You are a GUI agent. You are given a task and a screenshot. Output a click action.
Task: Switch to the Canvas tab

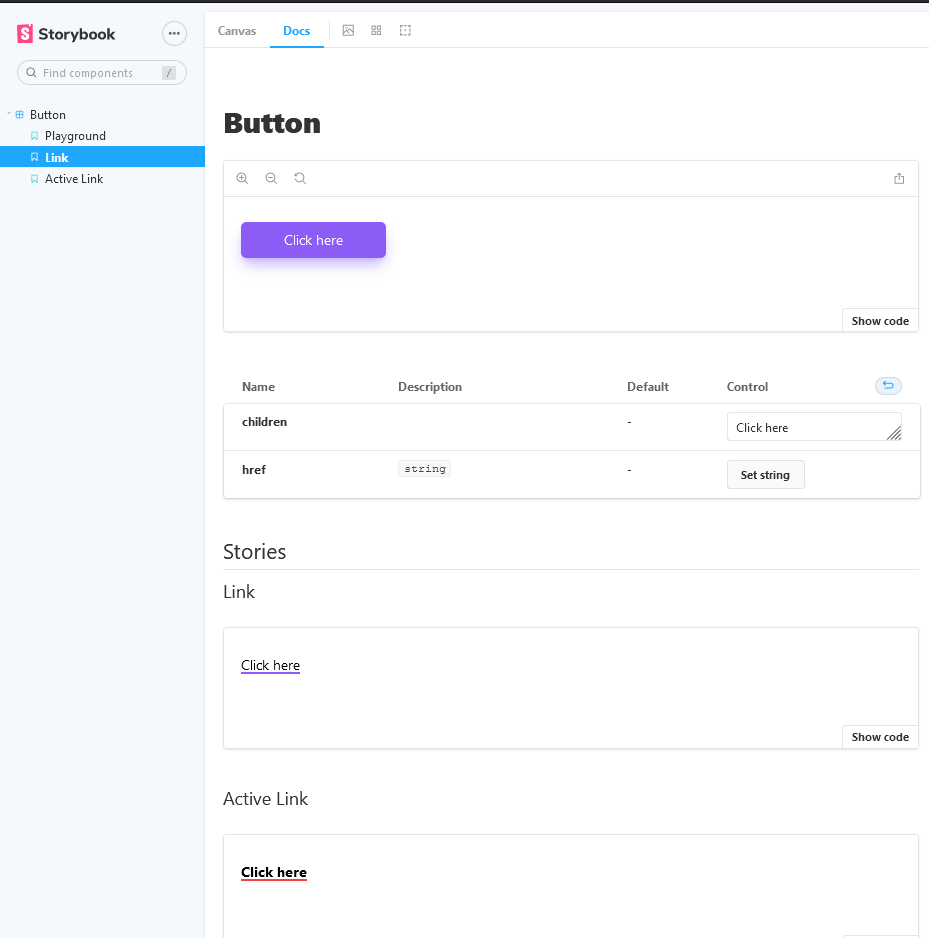tap(237, 30)
